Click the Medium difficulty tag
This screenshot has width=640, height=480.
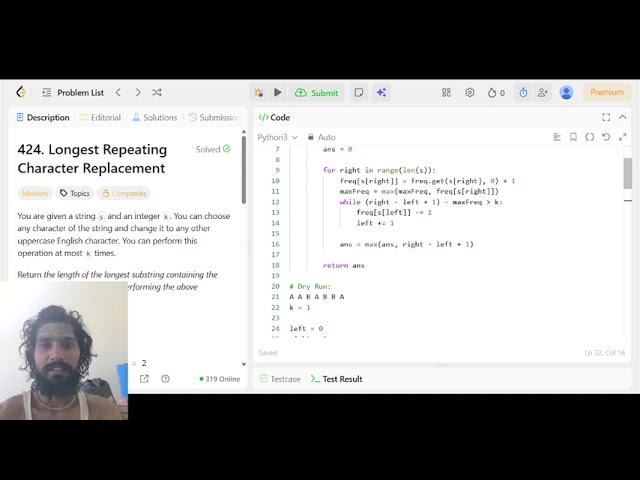click(35, 193)
